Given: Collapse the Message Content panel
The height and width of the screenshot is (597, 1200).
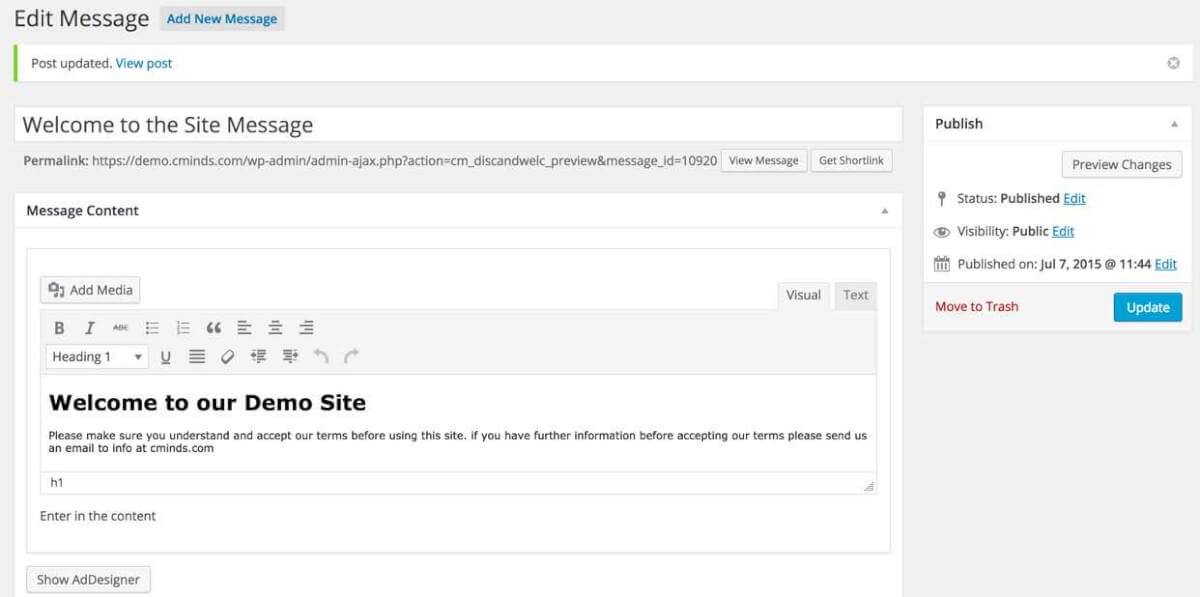Looking at the screenshot, I should click(884, 211).
